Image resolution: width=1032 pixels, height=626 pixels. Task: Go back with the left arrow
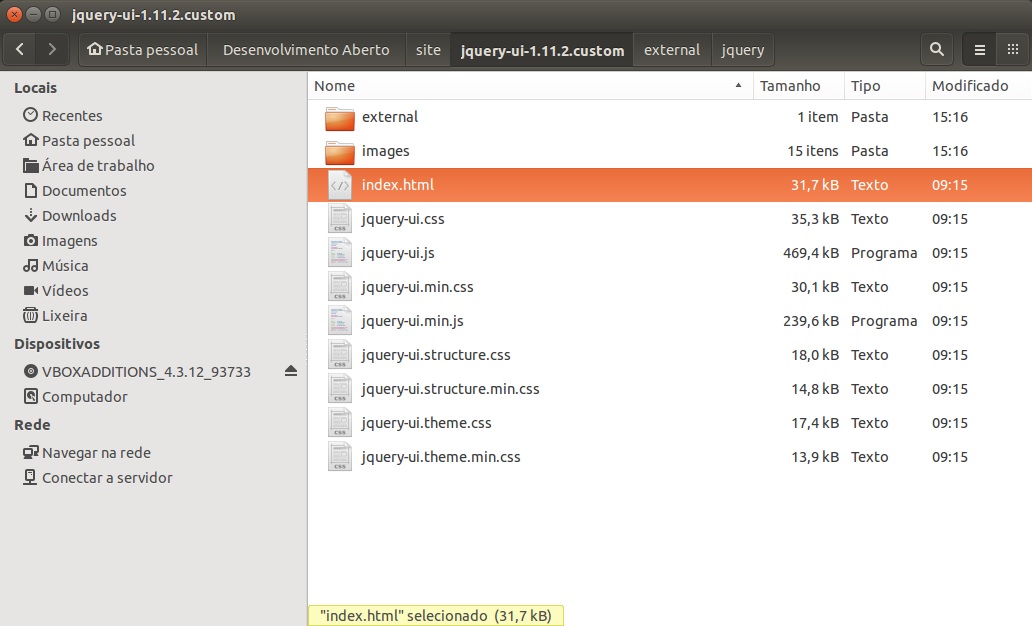21,49
